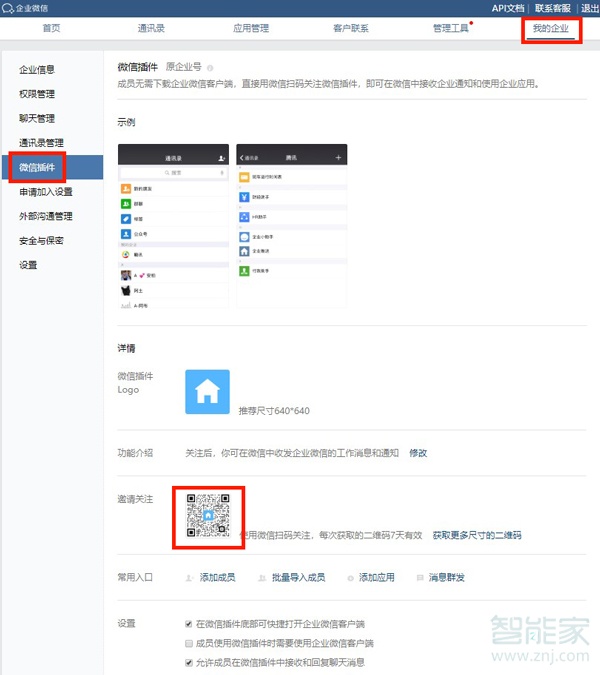Image resolution: width=600 pixels, height=675 pixels.
Task: Click the 添加成员 person icon
Action: 188,577
